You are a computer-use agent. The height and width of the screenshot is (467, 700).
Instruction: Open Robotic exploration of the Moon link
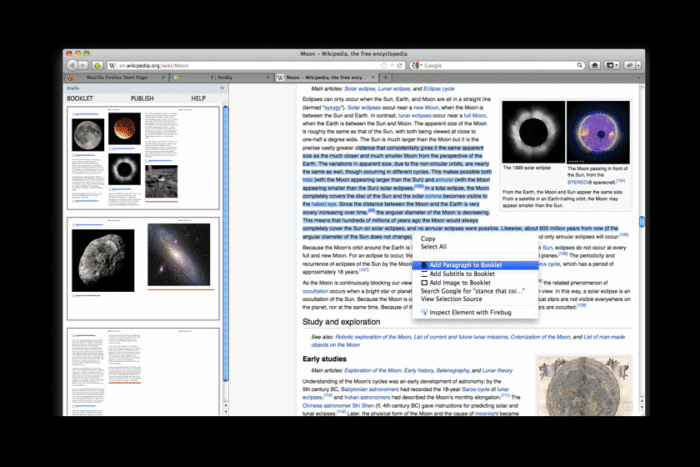pyautogui.click(x=373, y=337)
